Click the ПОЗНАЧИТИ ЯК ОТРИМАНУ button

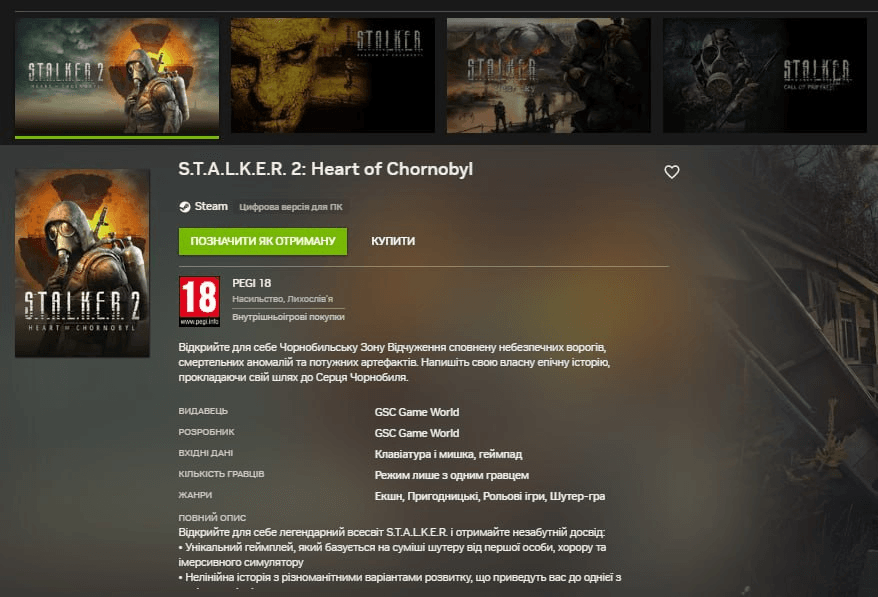pos(263,241)
